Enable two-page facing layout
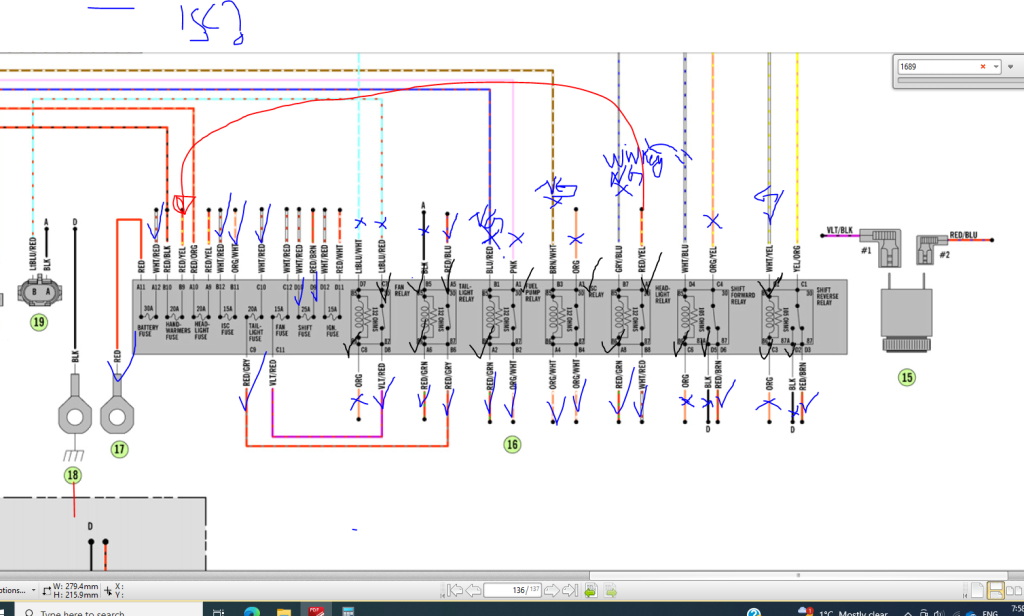1024x616 pixels. 1013,591
